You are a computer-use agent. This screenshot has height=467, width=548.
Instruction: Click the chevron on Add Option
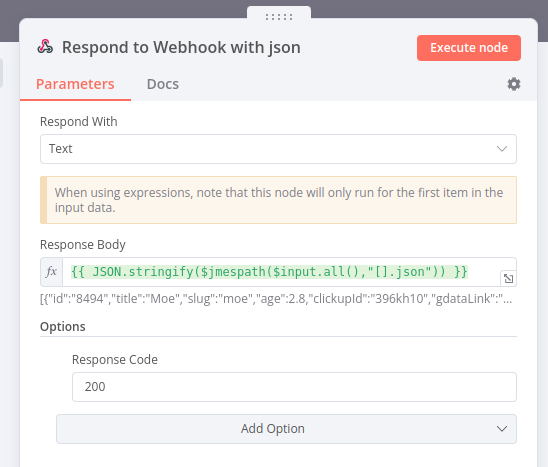(x=502, y=429)
